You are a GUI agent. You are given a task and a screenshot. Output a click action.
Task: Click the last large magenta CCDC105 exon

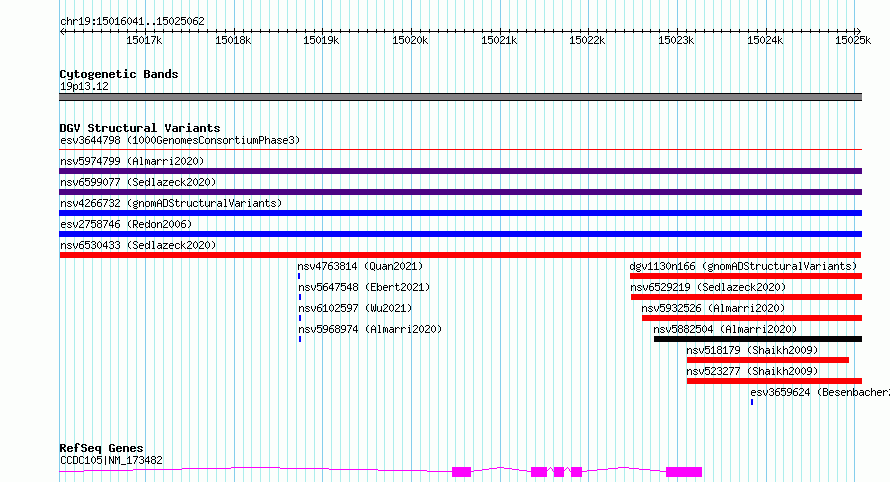[x=684, y=472]
